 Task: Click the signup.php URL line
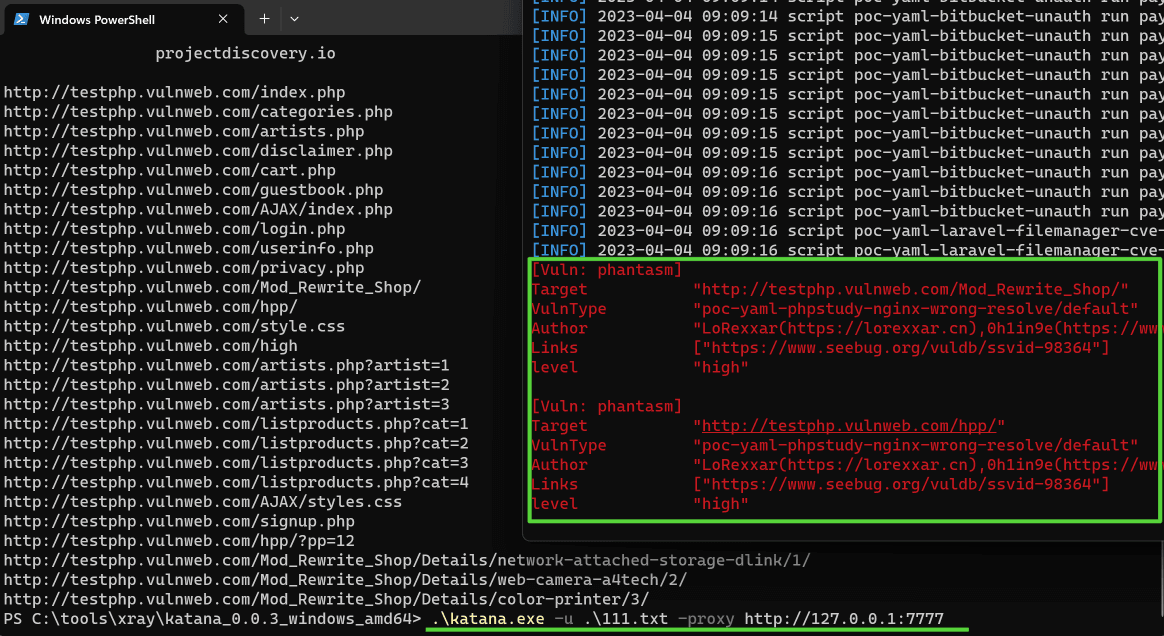(179, 521)
